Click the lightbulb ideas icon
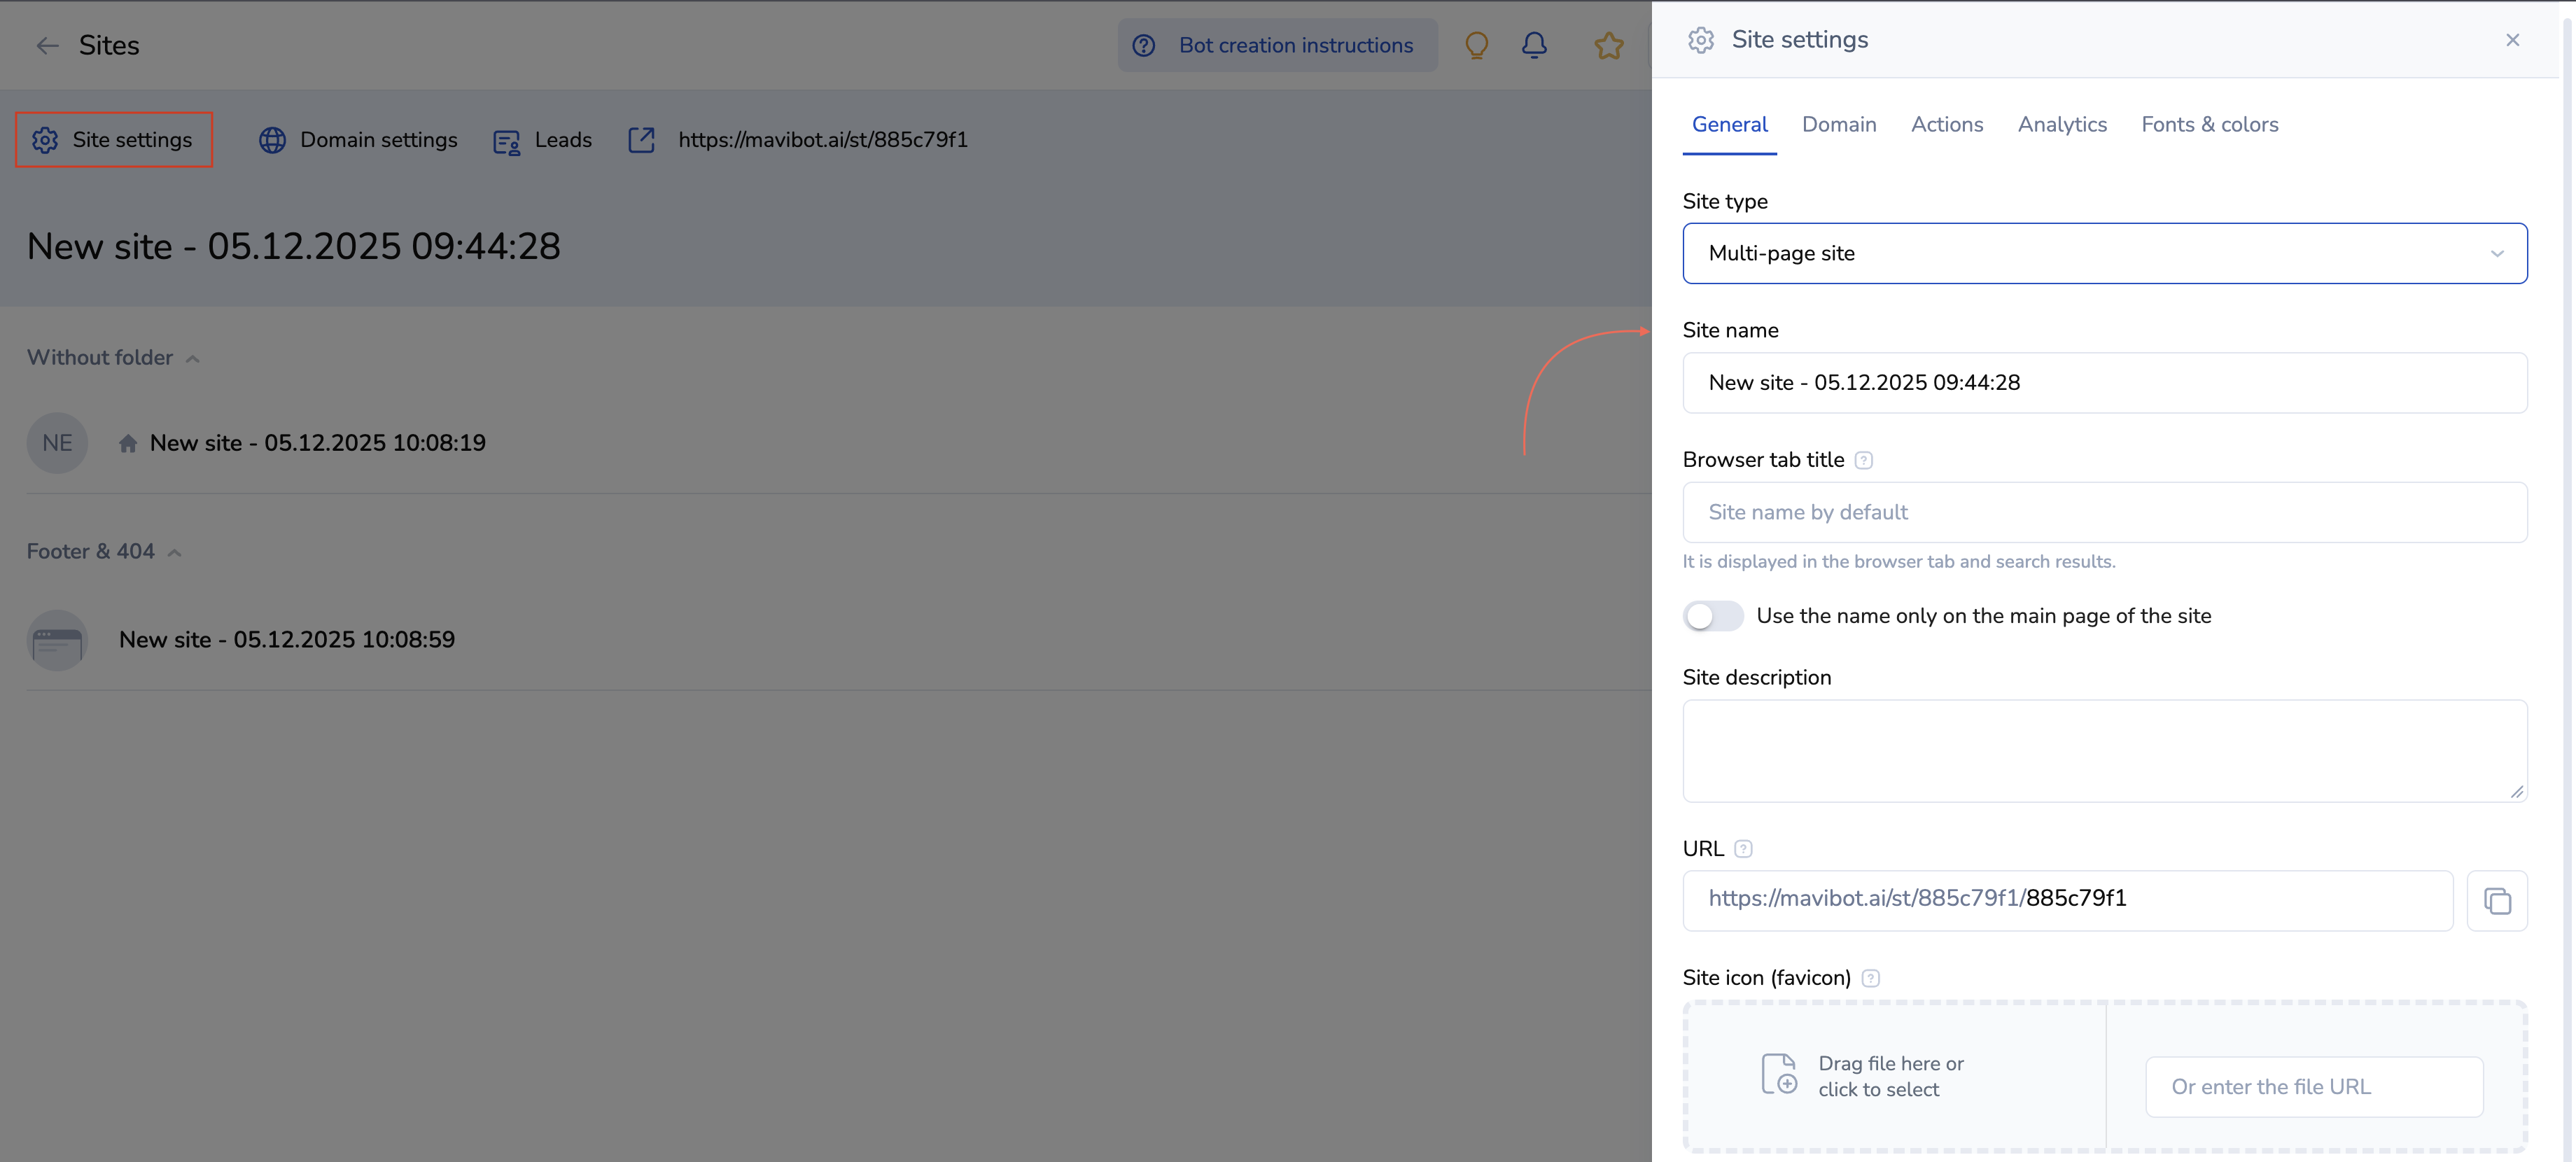Image resolution: width=2576 pixels, height=1162 pixels. pos(1476,46)
